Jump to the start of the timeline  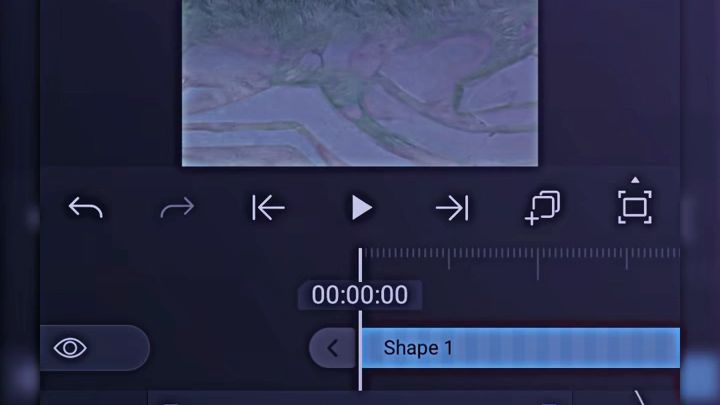[268, 208]
